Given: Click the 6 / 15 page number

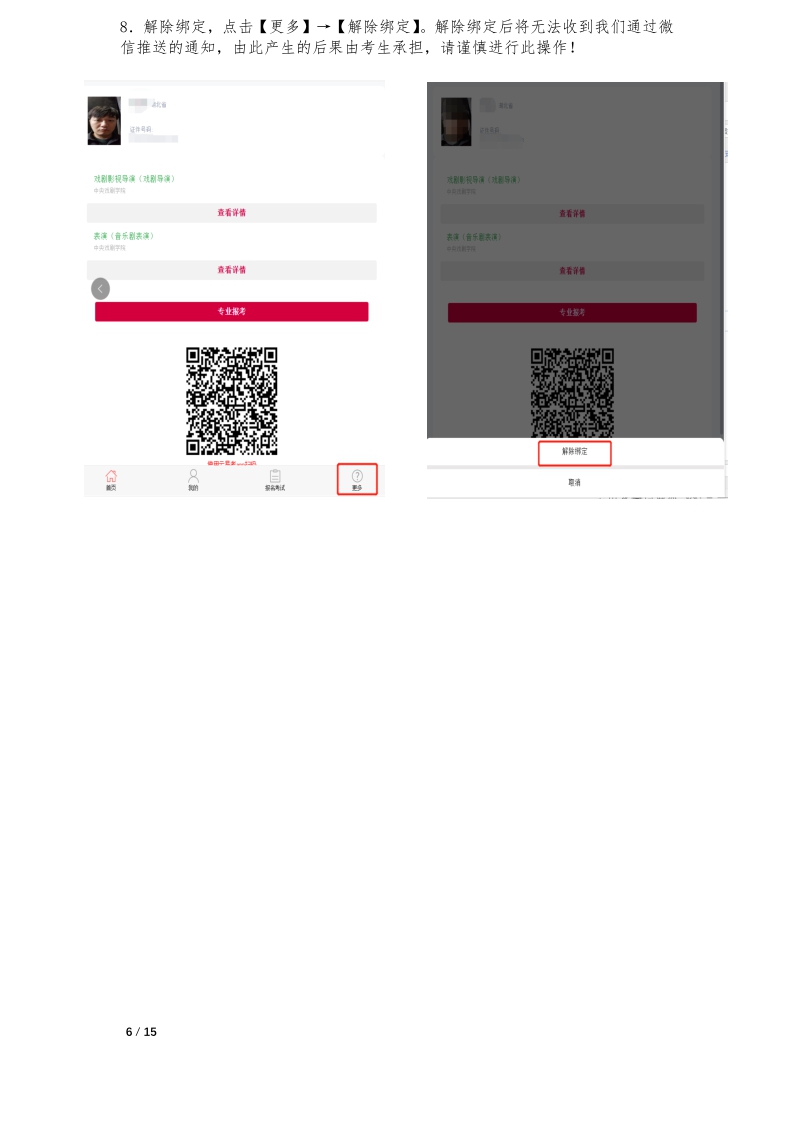Looking at the screenshot, I should click(141, 1032).
